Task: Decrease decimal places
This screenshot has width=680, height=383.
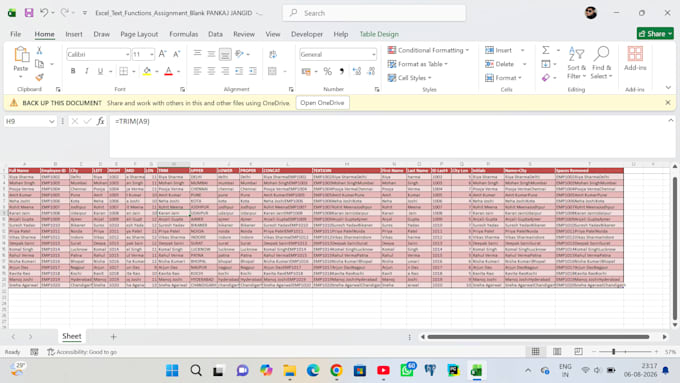Action: pos(371,71)
